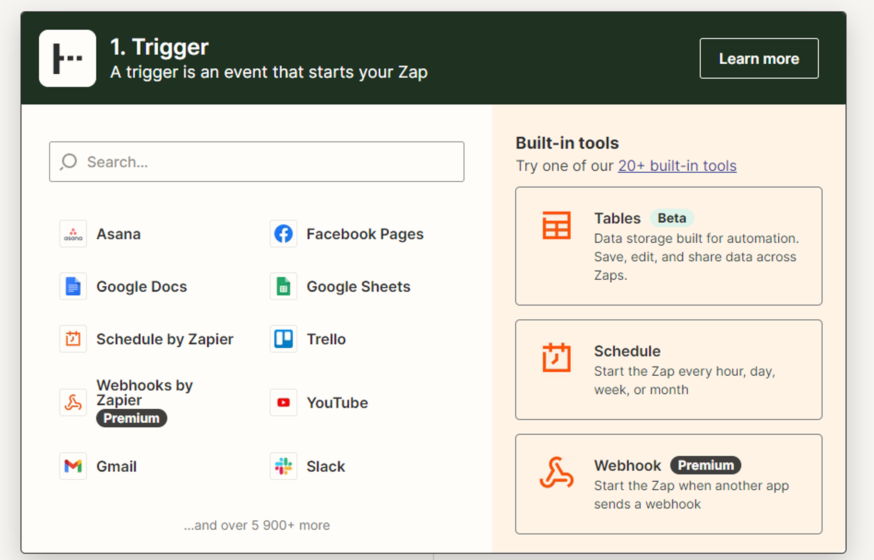Pick the Google Sheets label
The height and width of the screenshot is (560, 874).
coord(358,286)
